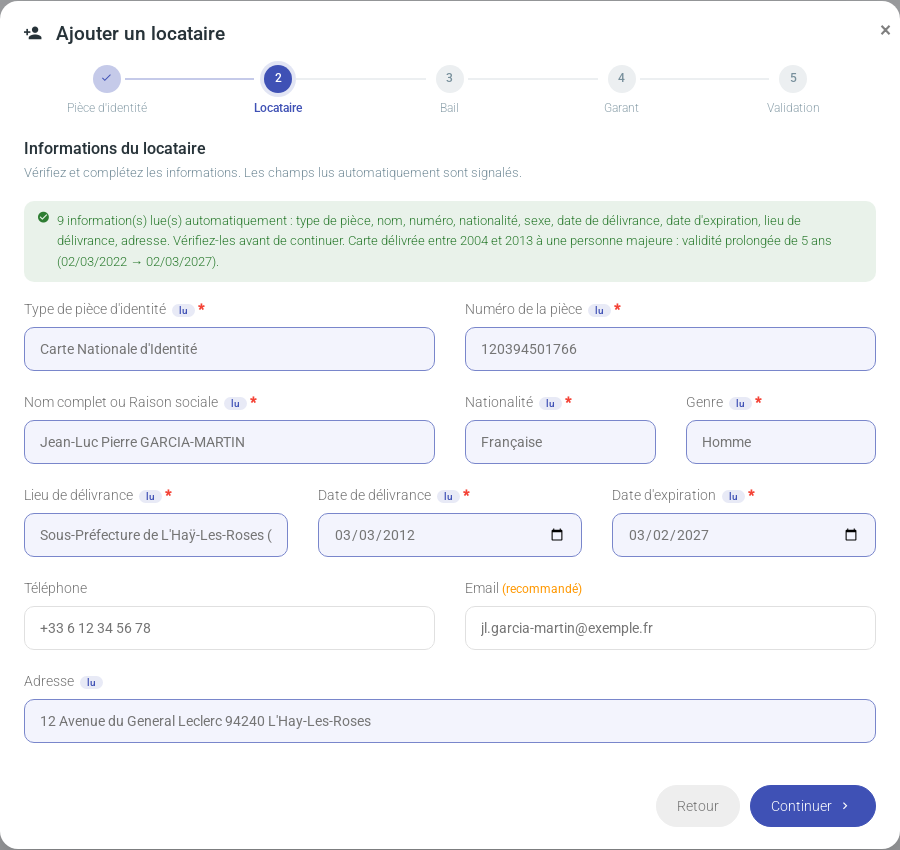Click the 'lu' badge next to Type de pièce d'identité

[183, 310]
